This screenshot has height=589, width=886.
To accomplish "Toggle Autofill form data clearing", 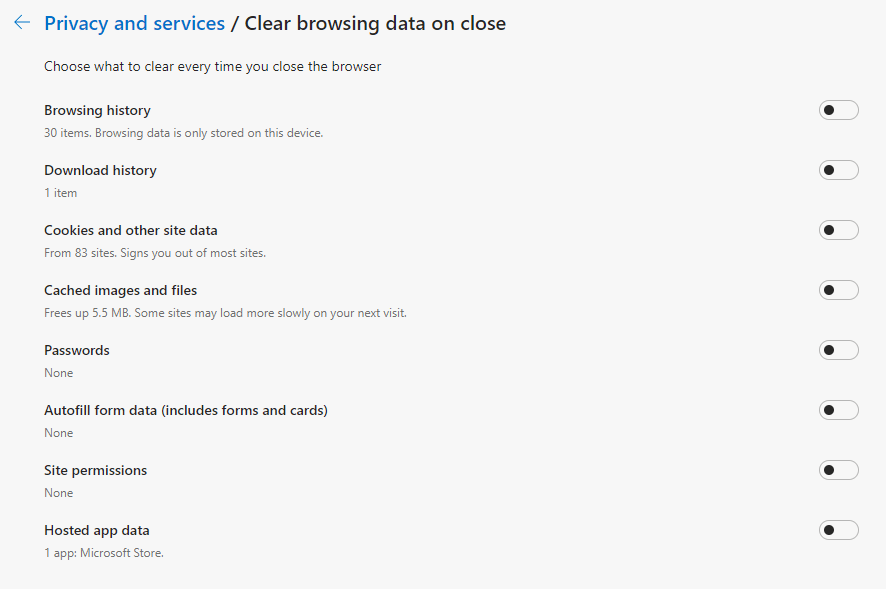I will tap(838, 410).
